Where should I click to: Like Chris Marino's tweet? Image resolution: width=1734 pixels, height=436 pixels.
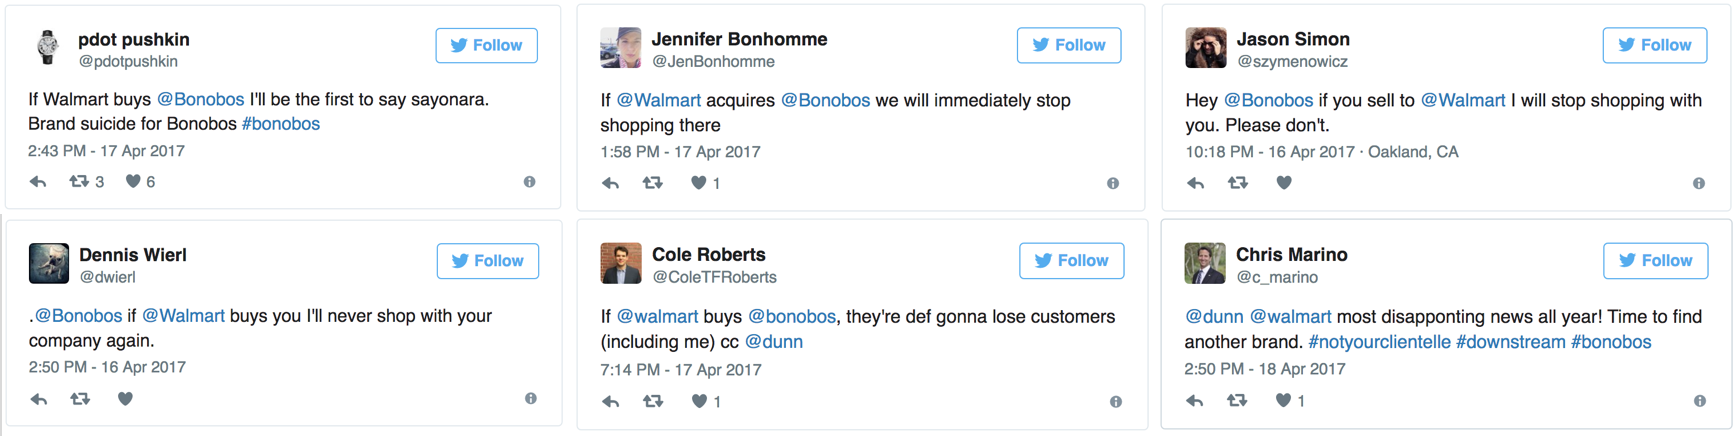point(1283,401)
